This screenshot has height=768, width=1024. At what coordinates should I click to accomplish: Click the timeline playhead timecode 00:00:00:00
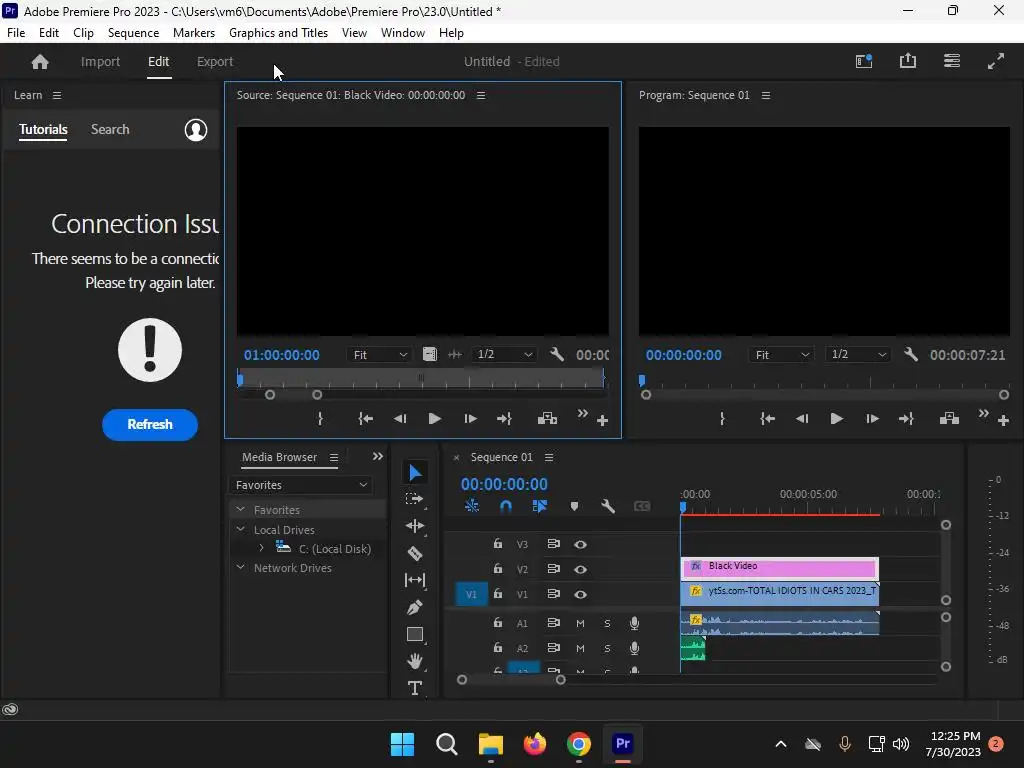504,484
